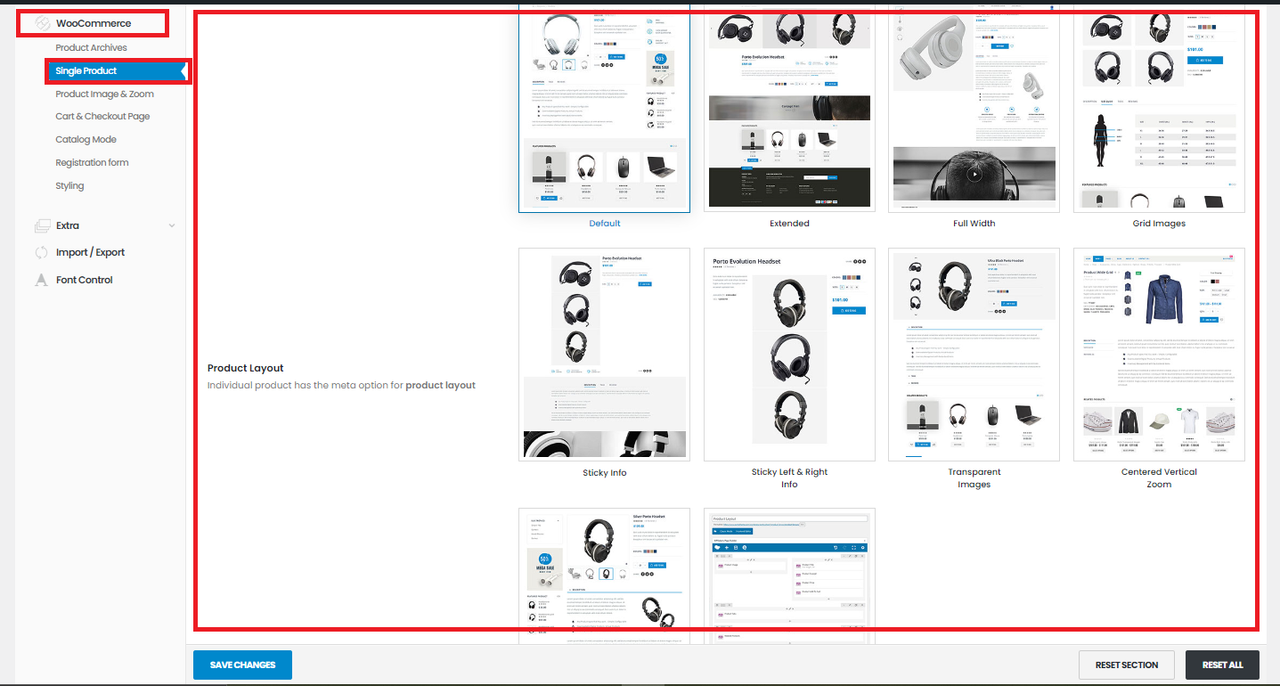Viewport: 1280px width, 686px height.
Task: Pick the Sticky Left & Right Info thumbnail
Action: tap(789, 354)
